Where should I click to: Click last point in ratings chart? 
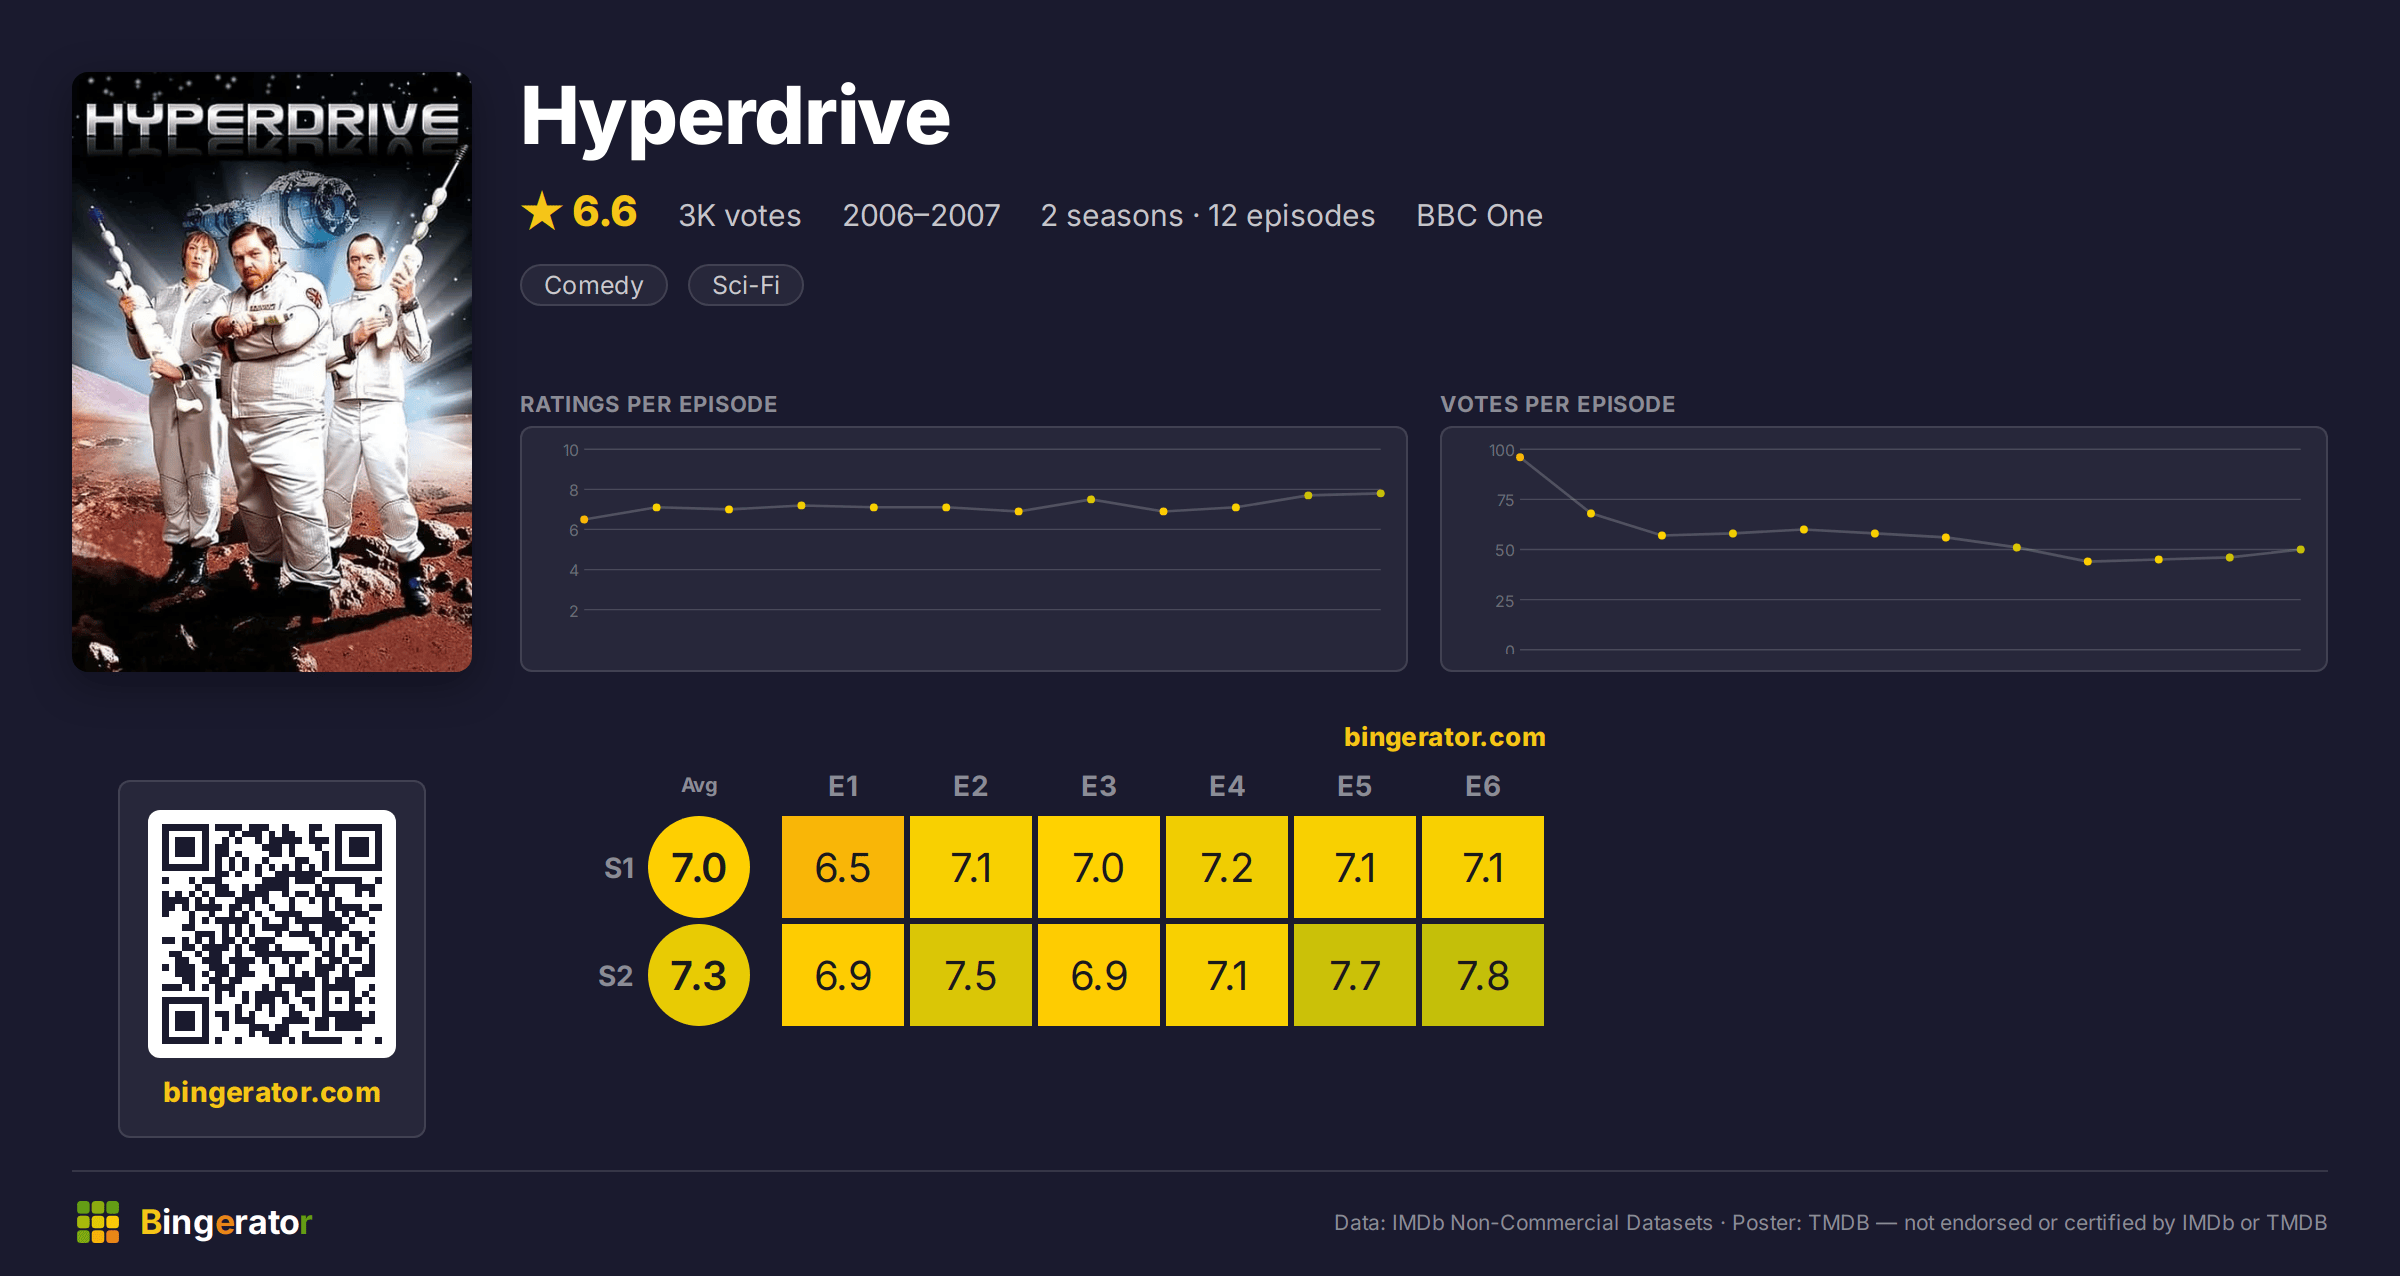[1381, 493]
